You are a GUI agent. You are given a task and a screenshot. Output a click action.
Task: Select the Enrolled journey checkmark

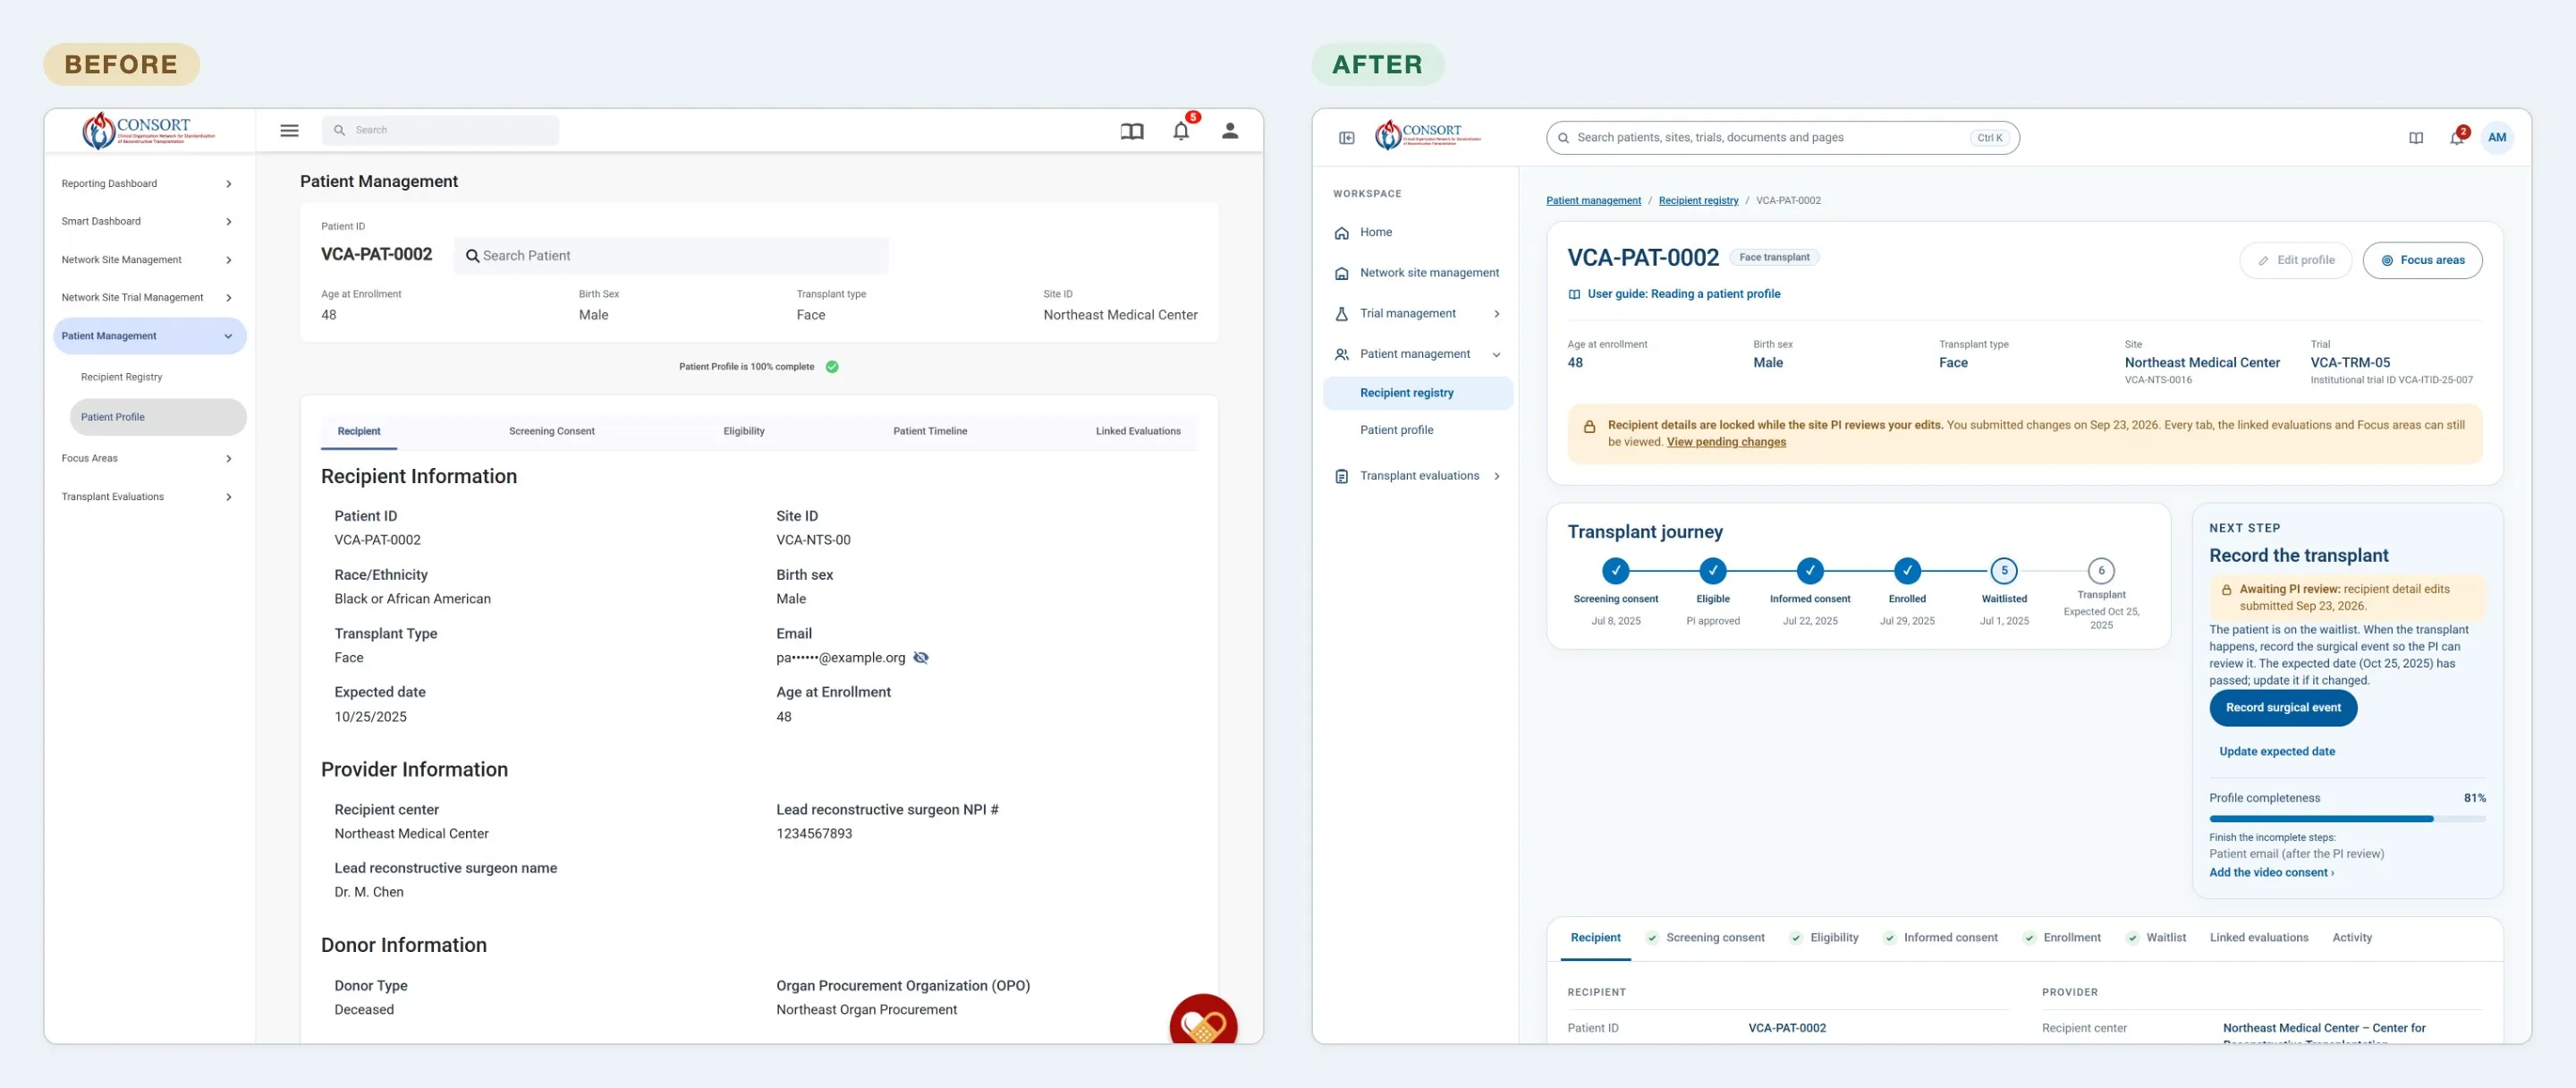tap(1907, 571)
